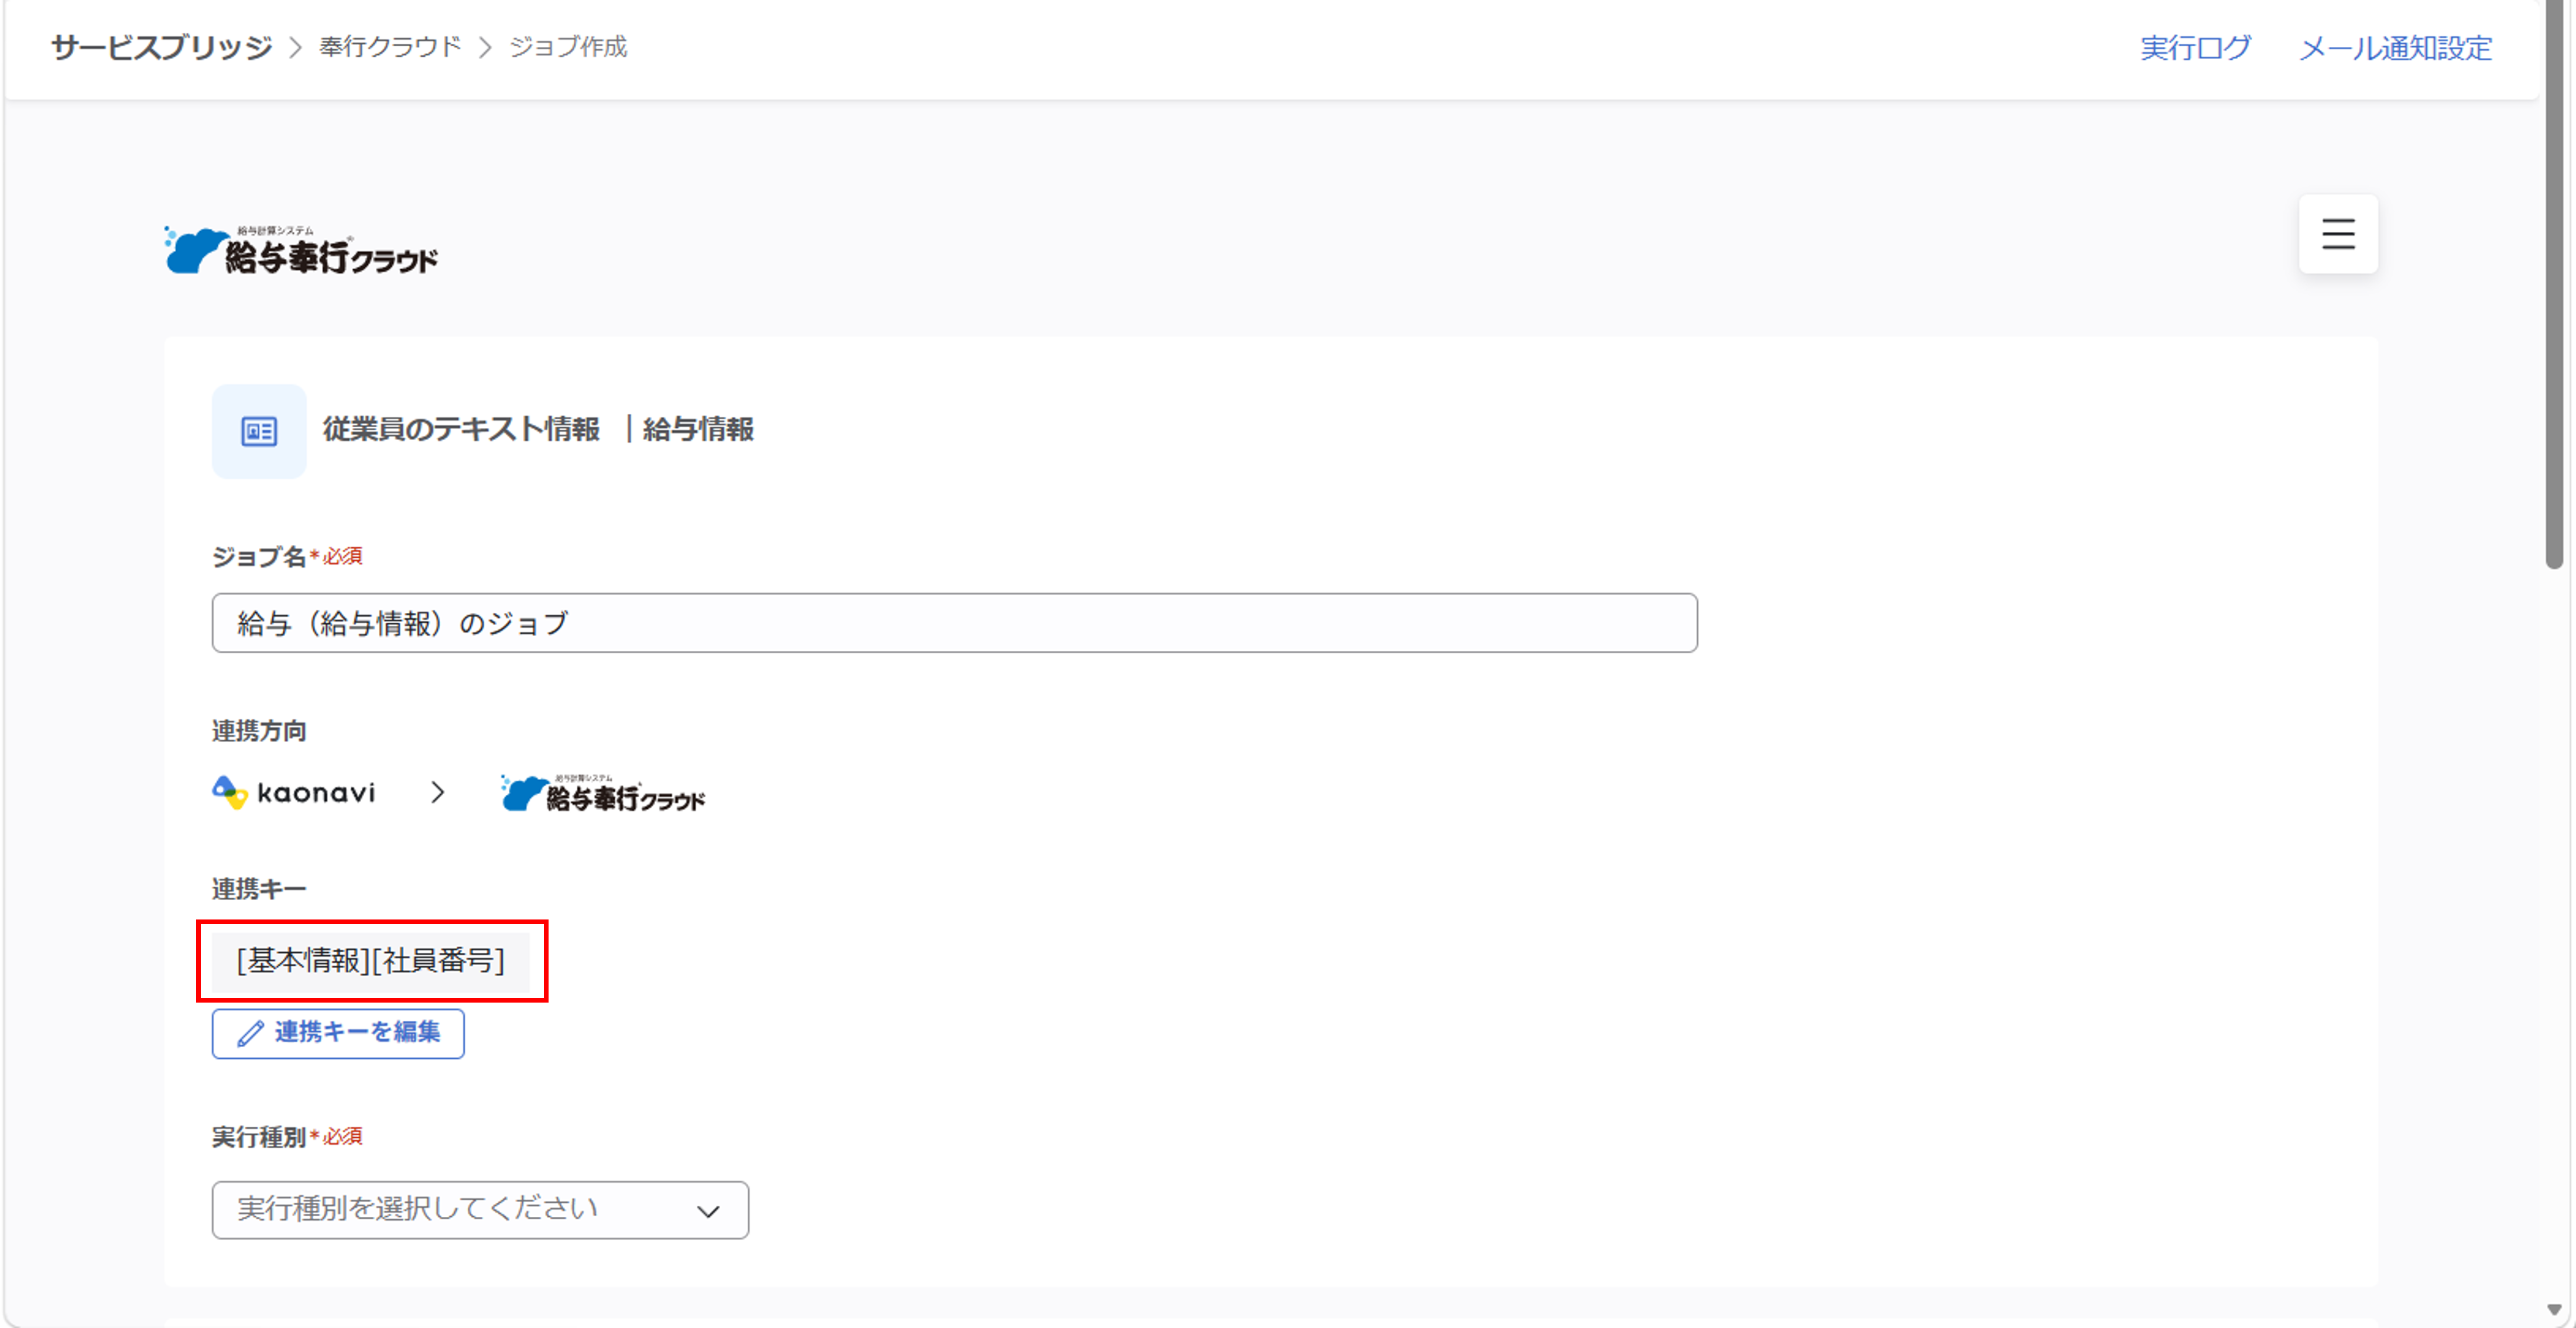The width and height of the screenshot is (2576, 1328).
Task: Click the 給与情報 heading text
Action: [x=698, y=430]
